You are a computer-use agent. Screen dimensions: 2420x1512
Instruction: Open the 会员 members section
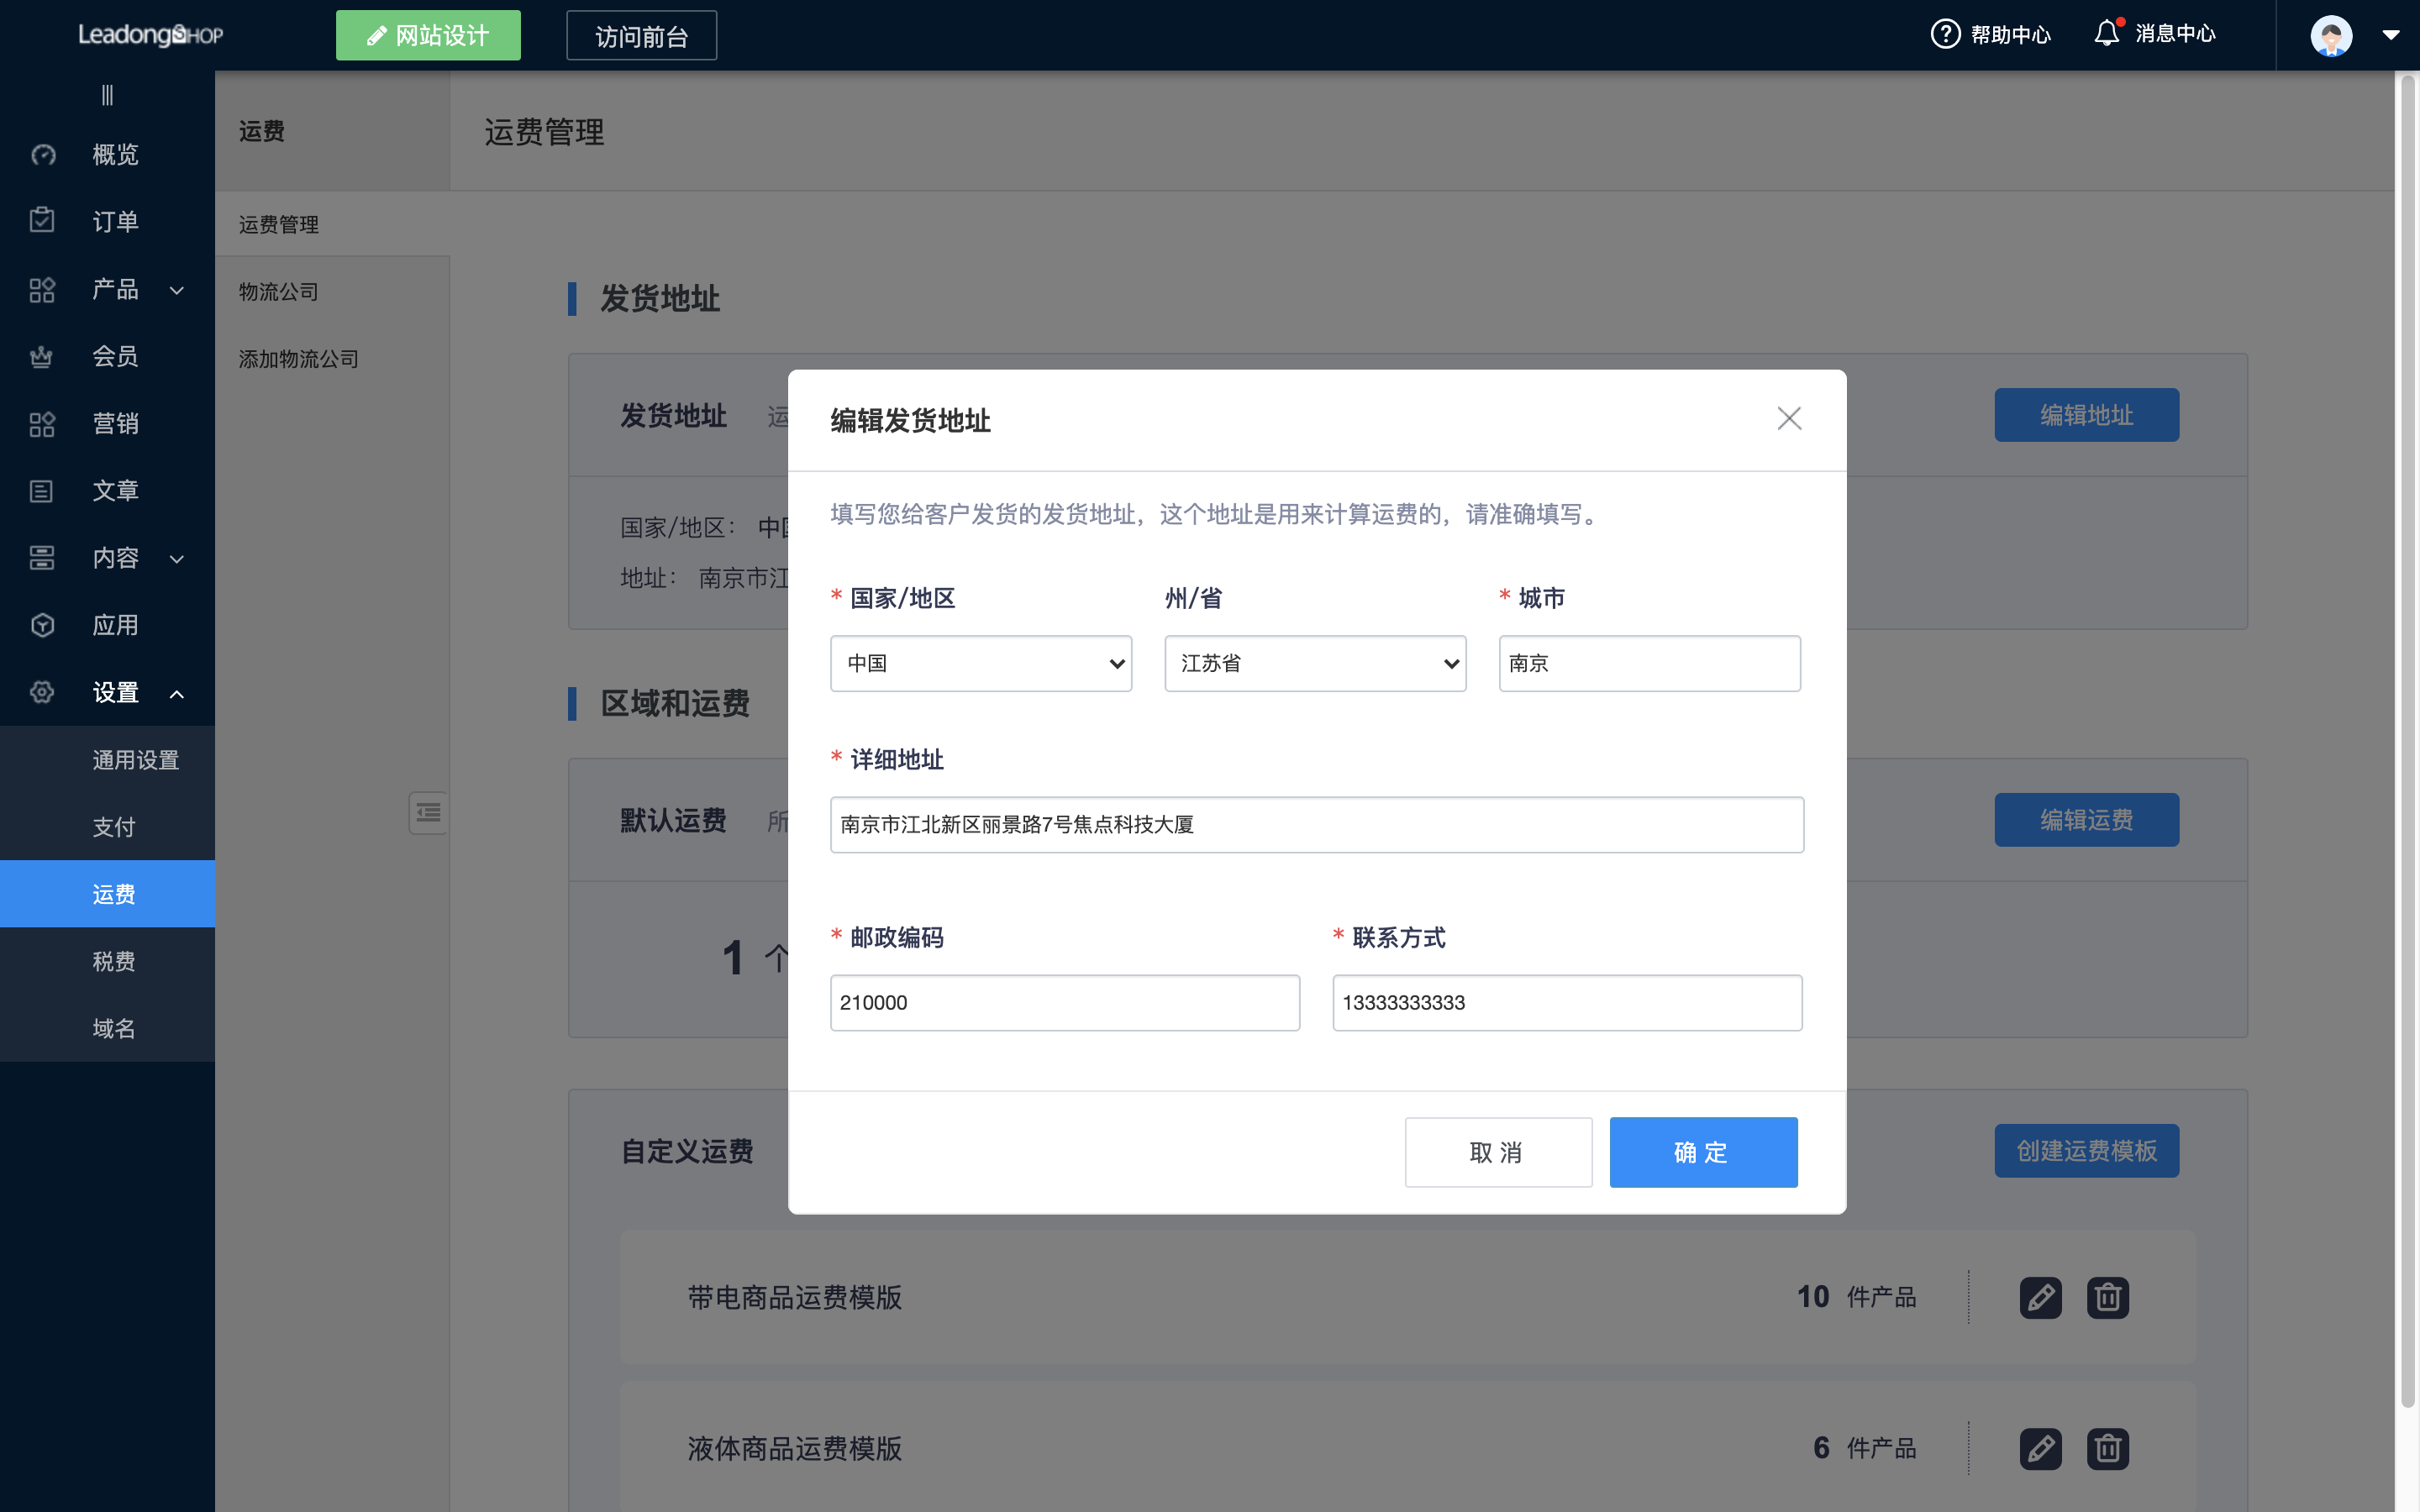[x=114, y=356]
